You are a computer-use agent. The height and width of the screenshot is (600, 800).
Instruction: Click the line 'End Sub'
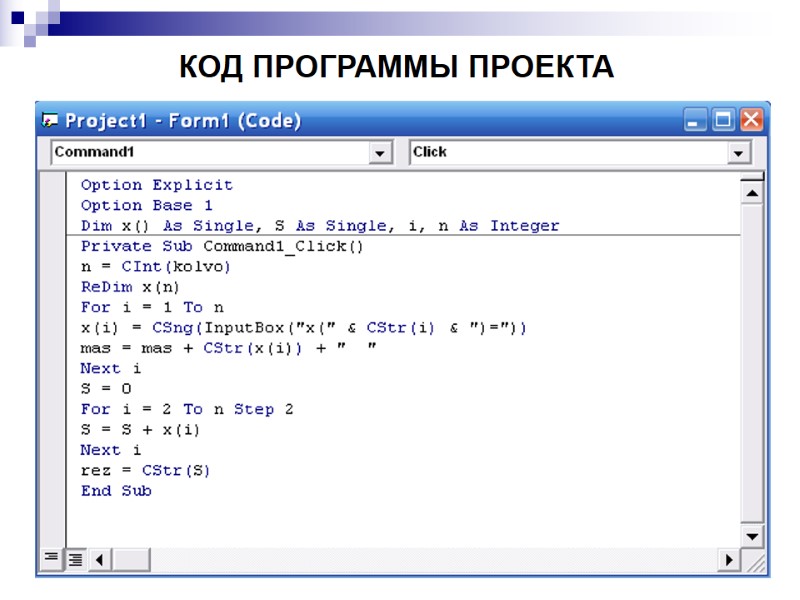point(116,491)
